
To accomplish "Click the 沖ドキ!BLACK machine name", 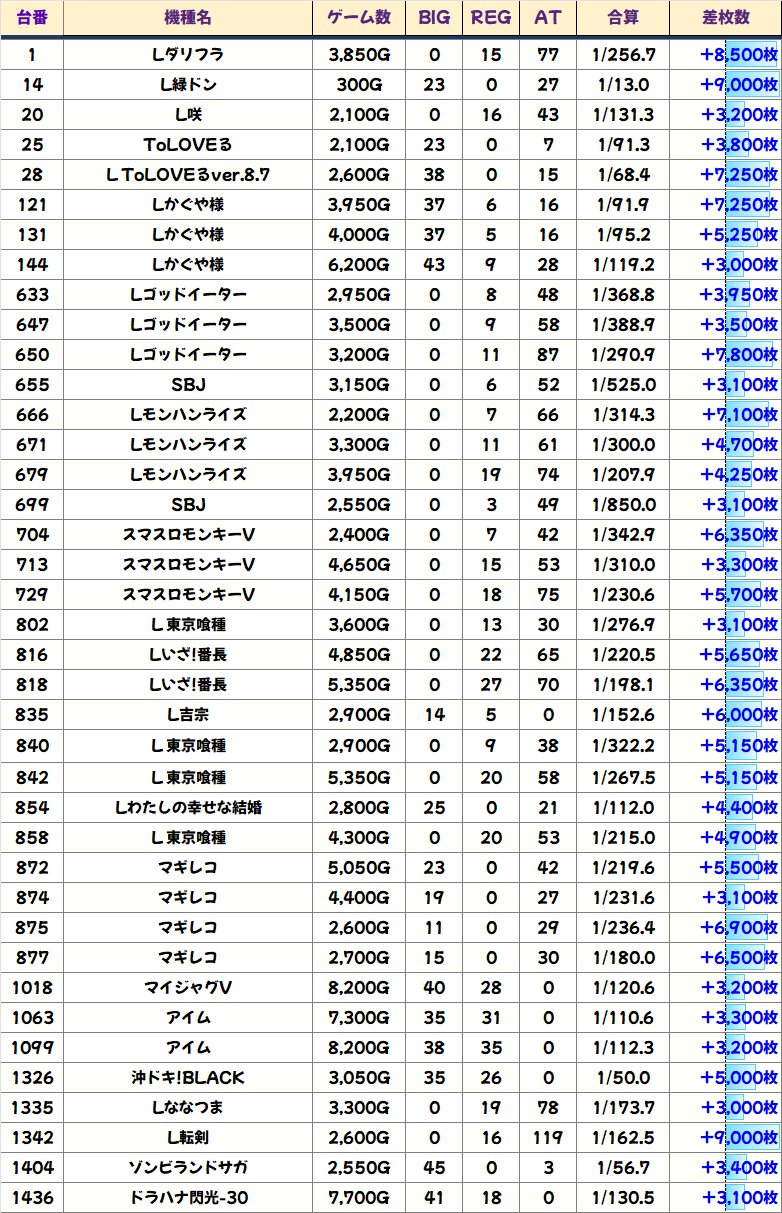I will coord(188,1078).
